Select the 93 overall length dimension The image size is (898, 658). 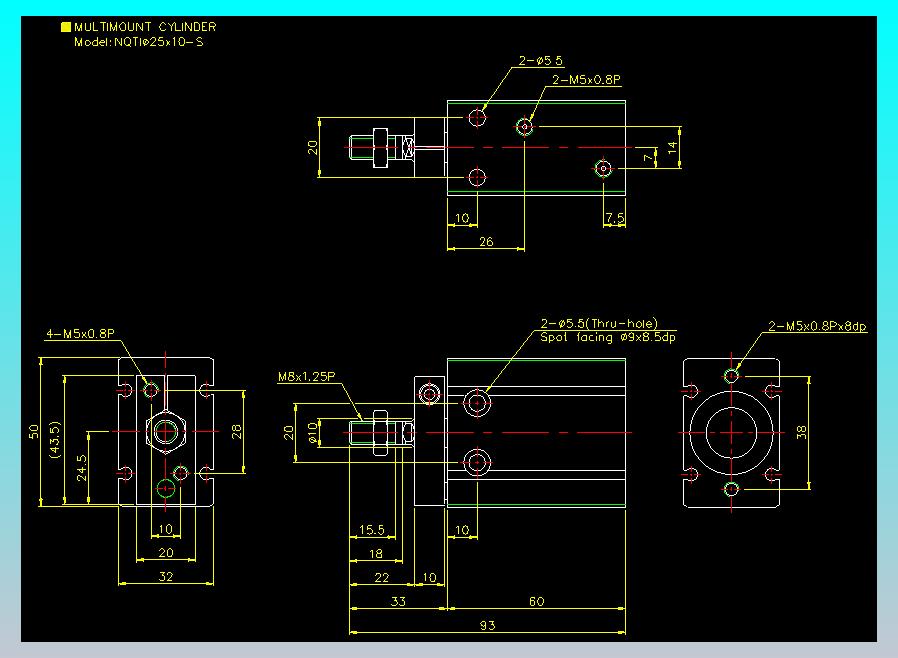coord(487,625)
